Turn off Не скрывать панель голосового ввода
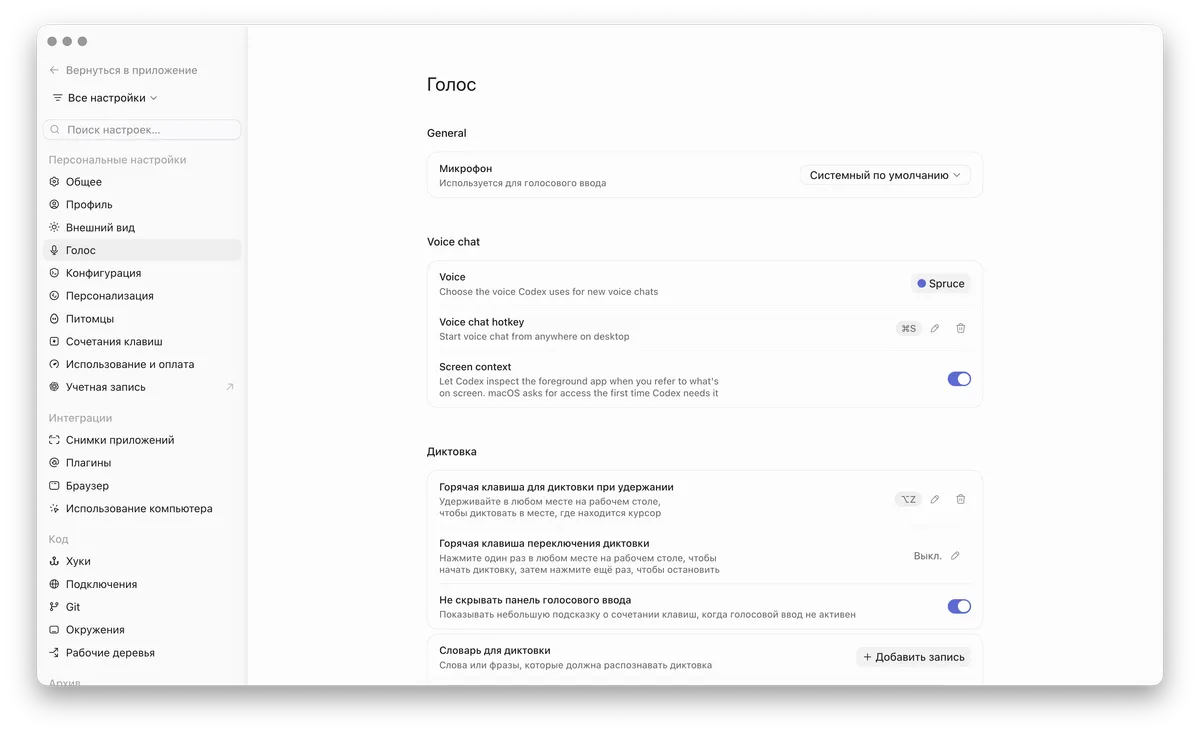 [x=959, y=606]
